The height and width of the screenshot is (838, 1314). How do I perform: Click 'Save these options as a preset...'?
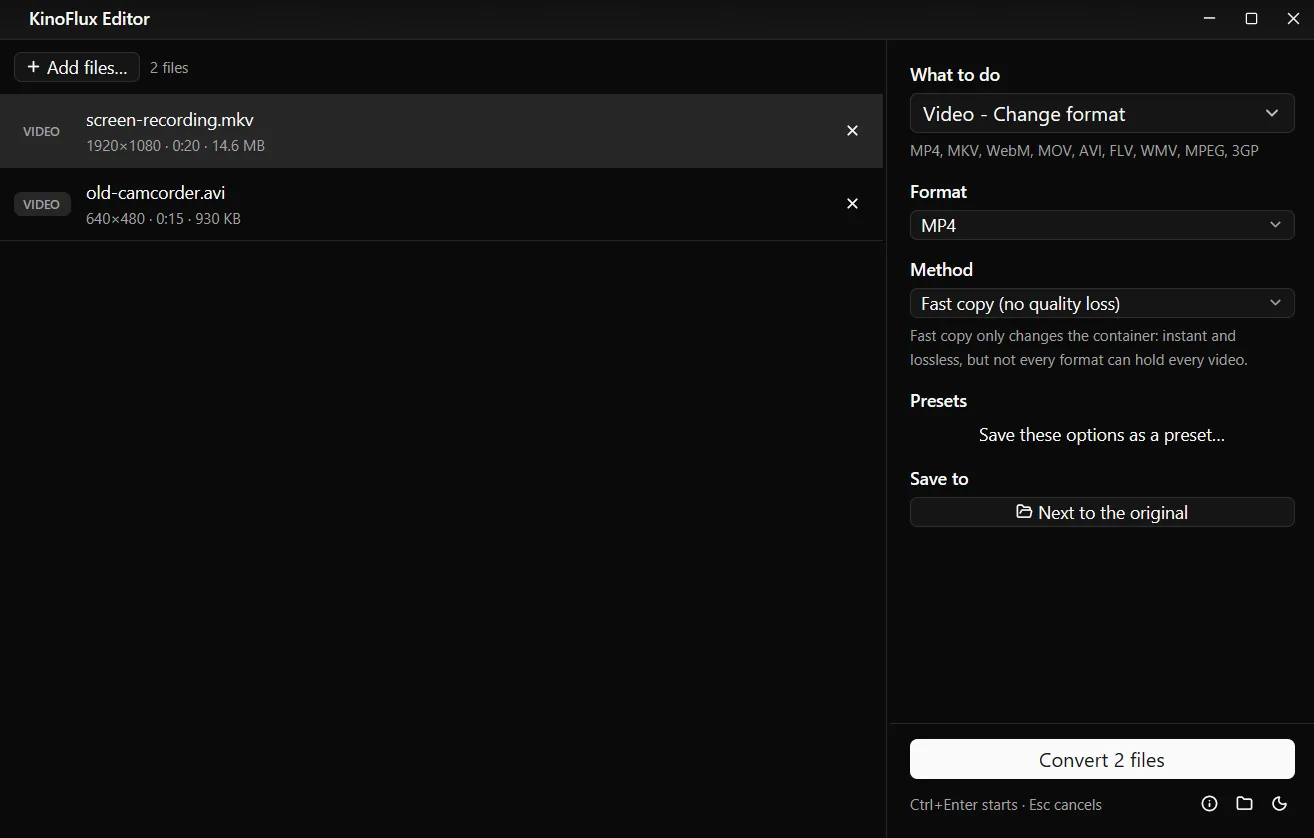pyautogui.click(x=1102, y=435)
